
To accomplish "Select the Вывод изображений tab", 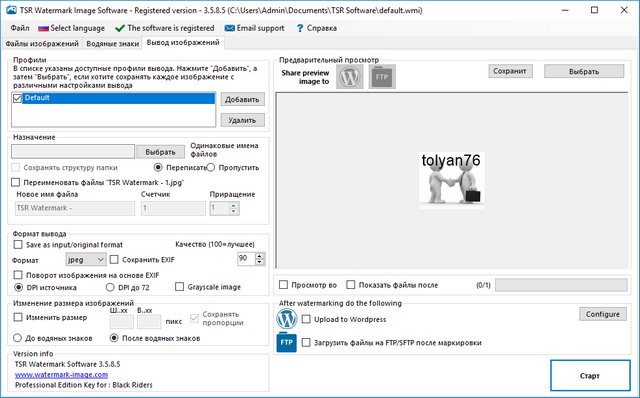I will click(x=183, y=42).
